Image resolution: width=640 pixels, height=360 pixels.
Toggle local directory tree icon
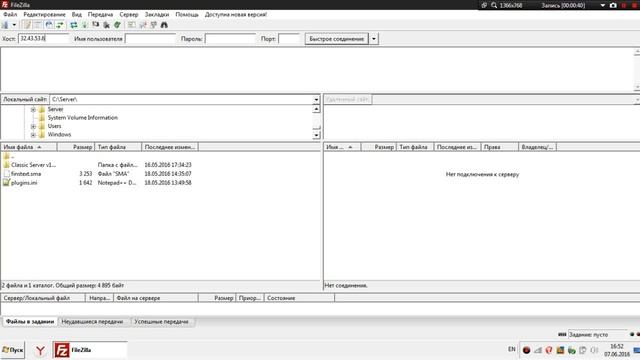pyautogui.click(x=38, y=25)
